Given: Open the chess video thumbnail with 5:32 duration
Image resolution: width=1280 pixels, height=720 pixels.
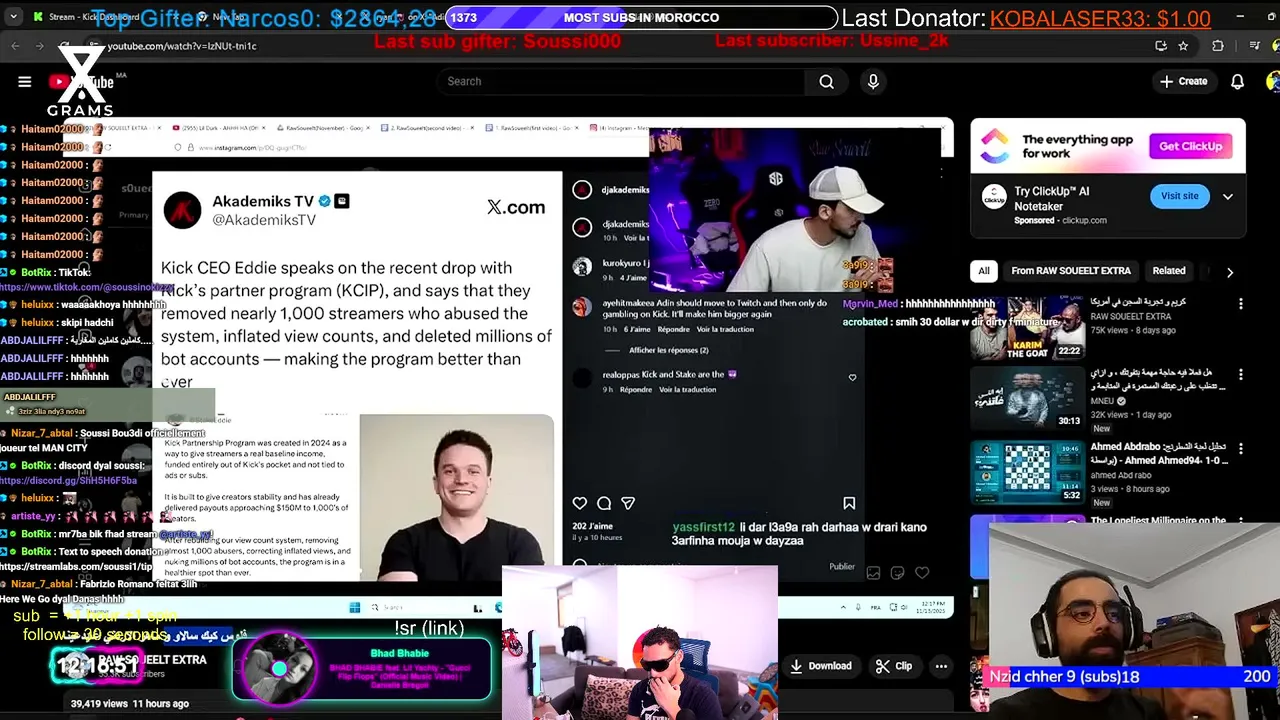Looking at the screenshot, I should point(1027,470).
